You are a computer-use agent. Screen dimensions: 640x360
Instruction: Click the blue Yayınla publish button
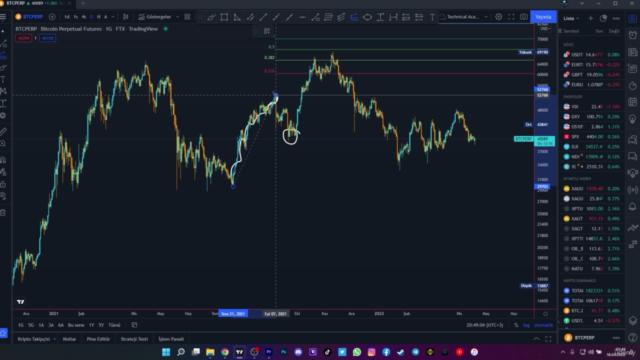point(543,17)
